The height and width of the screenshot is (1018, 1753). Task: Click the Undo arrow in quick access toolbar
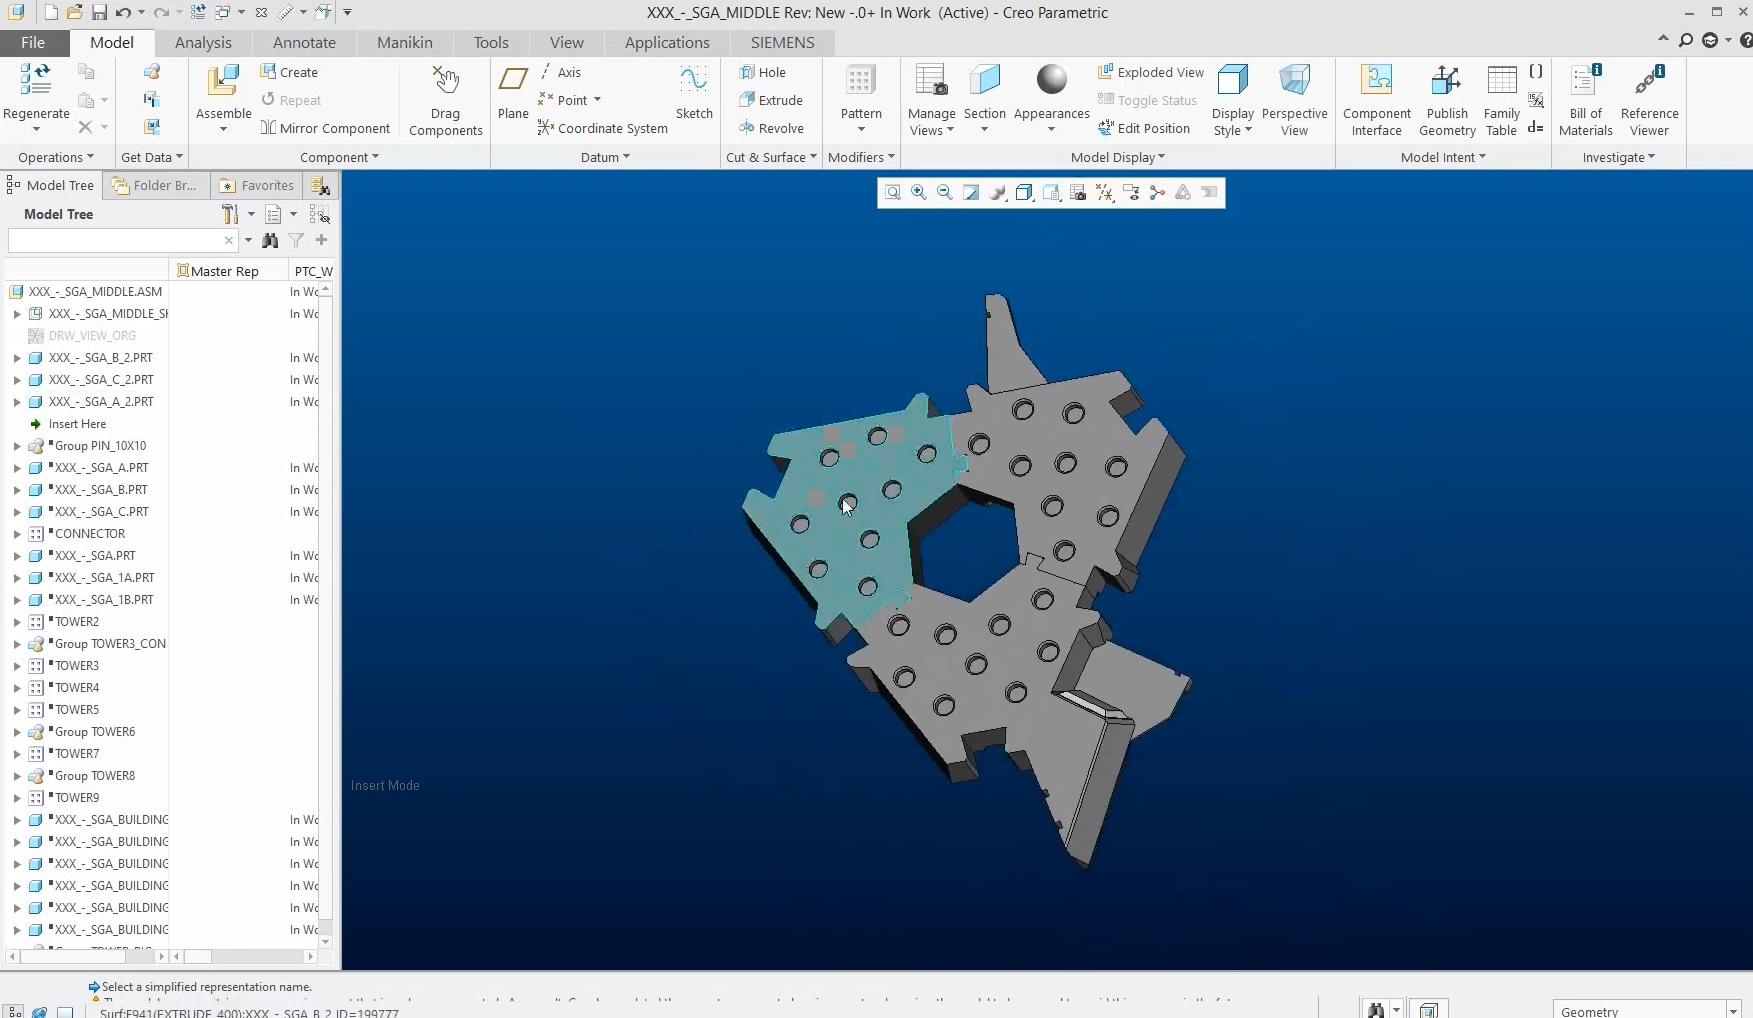pos(123,13)
